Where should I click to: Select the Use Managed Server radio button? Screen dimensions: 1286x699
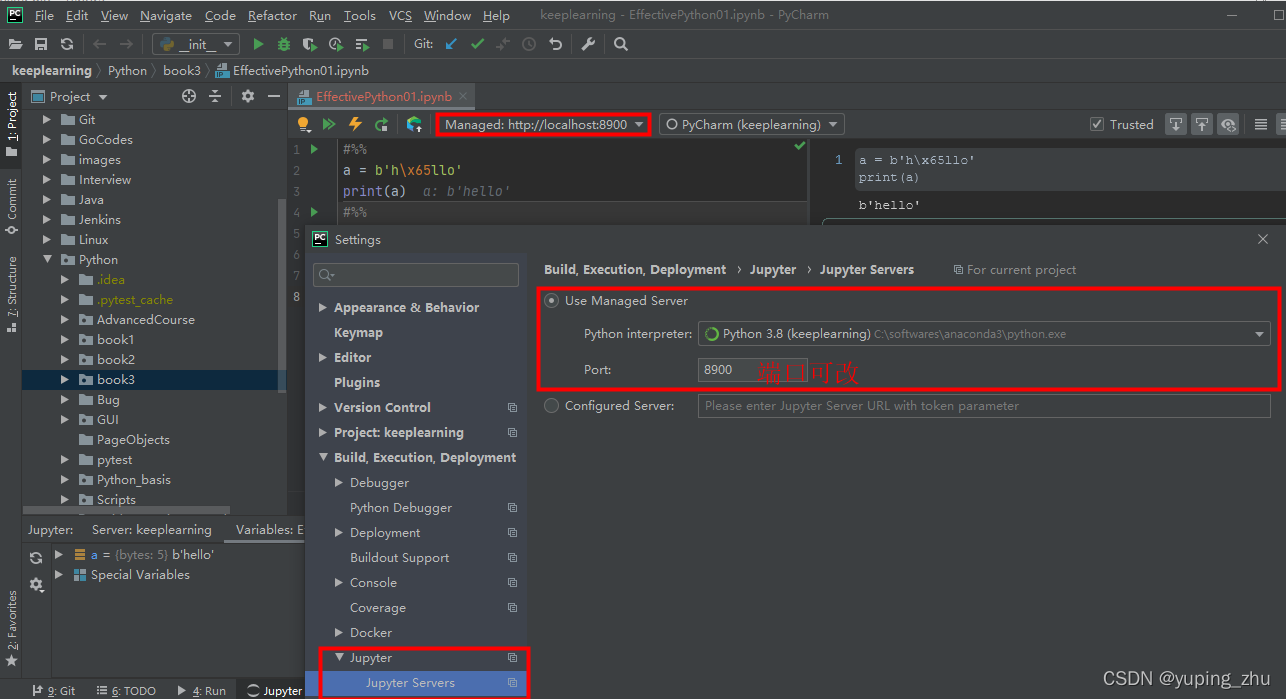551,301
